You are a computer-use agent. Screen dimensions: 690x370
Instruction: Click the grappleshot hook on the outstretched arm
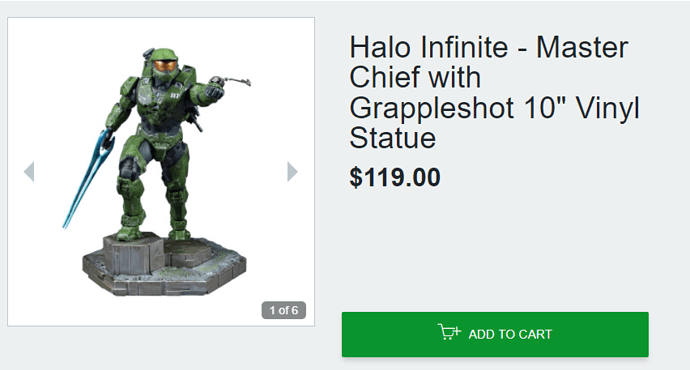[232, 81]
